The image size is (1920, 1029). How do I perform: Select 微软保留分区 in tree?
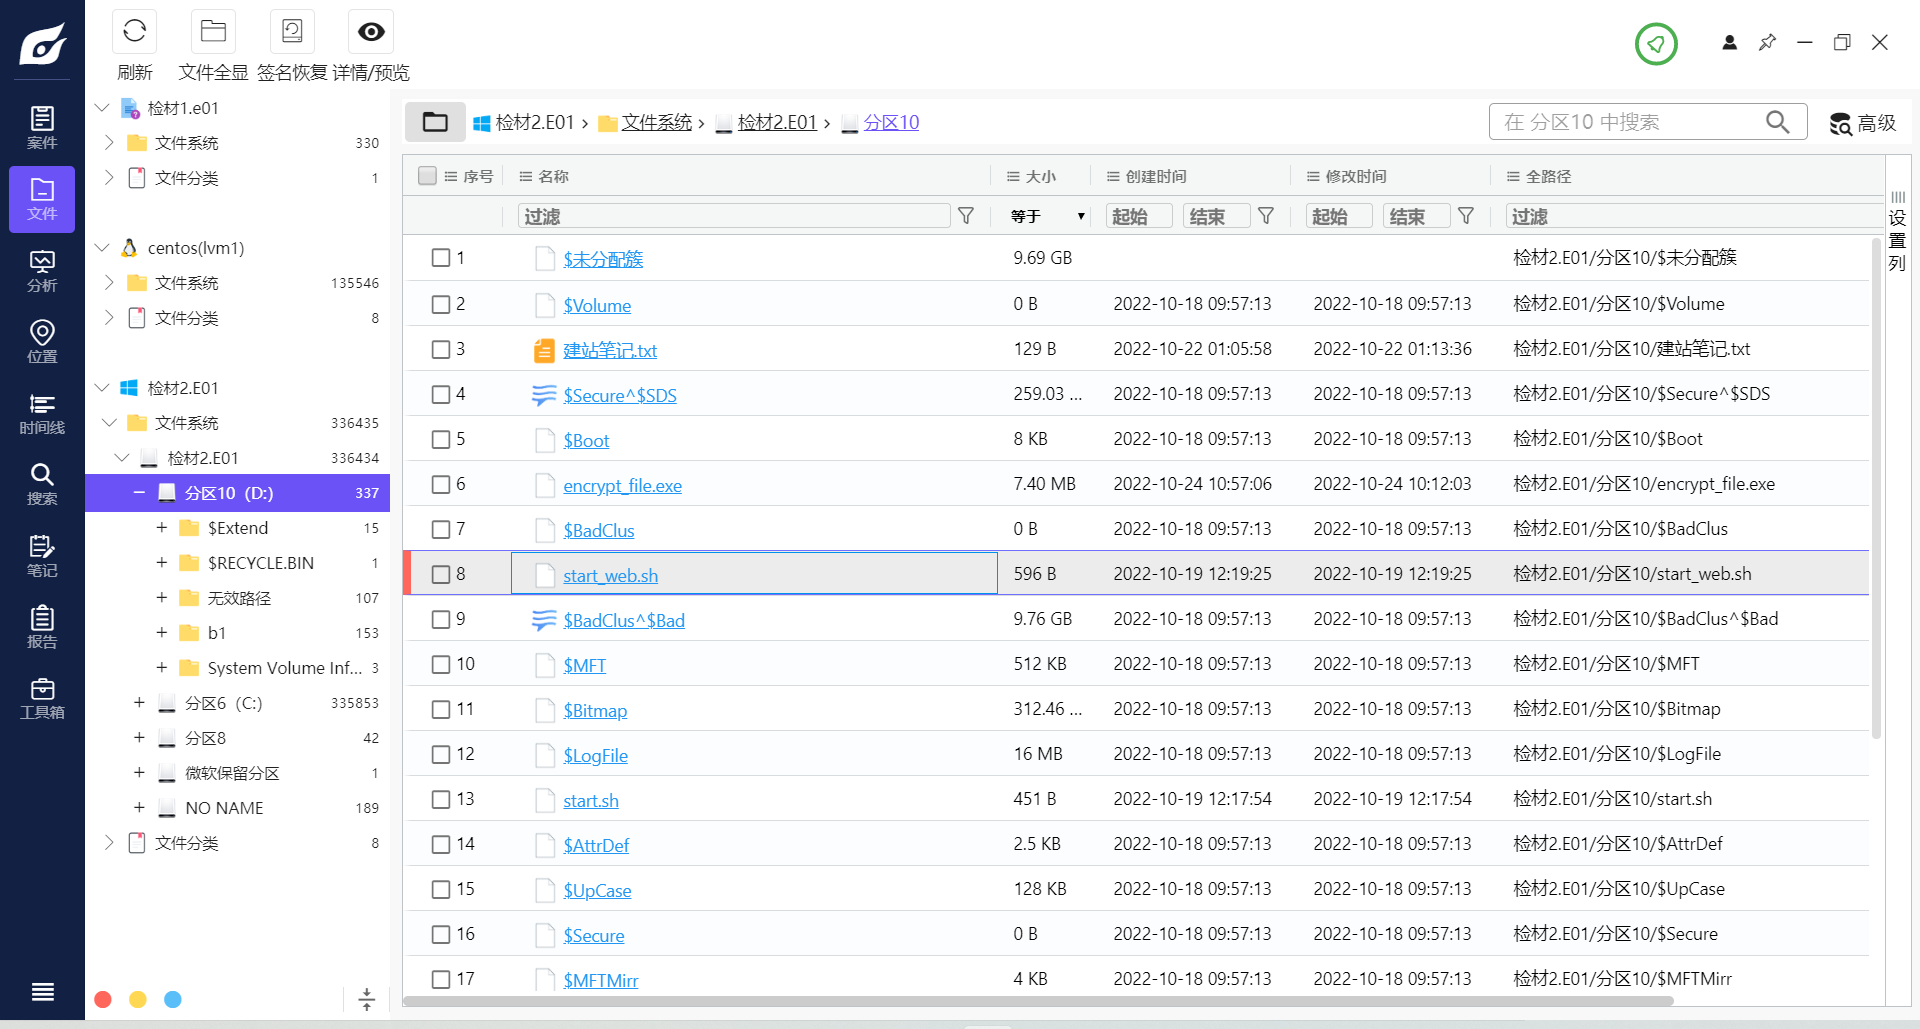[232, 773]
